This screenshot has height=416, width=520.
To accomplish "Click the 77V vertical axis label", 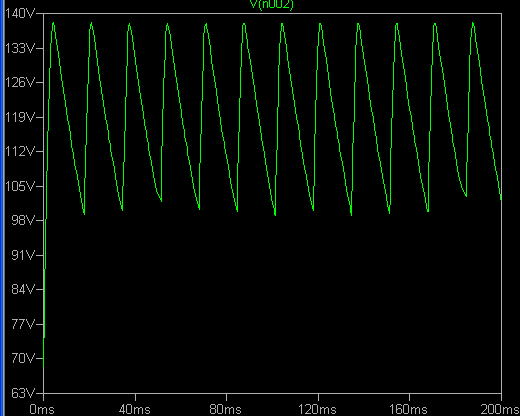I will click(23, 324).
